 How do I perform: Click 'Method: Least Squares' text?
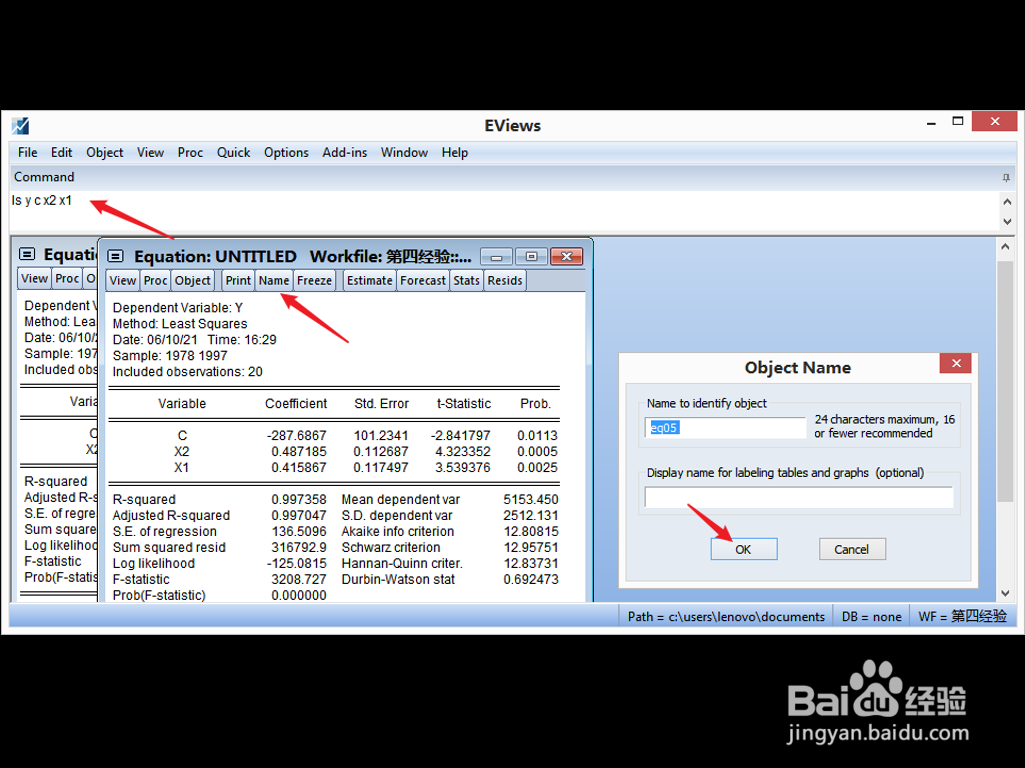[x=180, y=324]
